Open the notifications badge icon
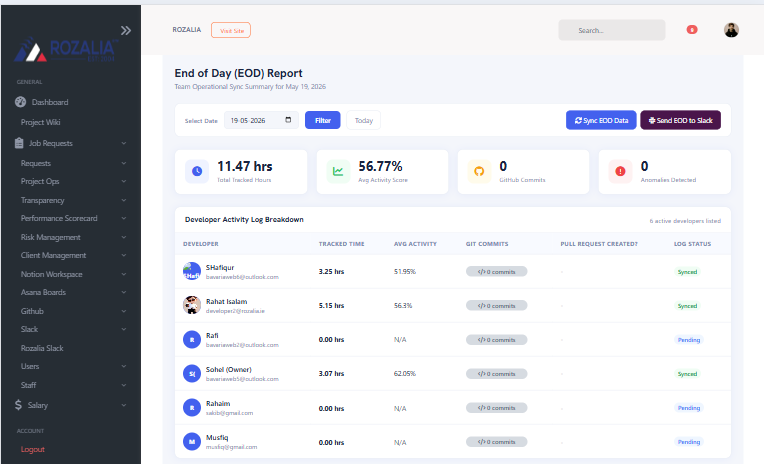Image resolution: width=764 pixels, height=464 pixels. coord(692,30)
